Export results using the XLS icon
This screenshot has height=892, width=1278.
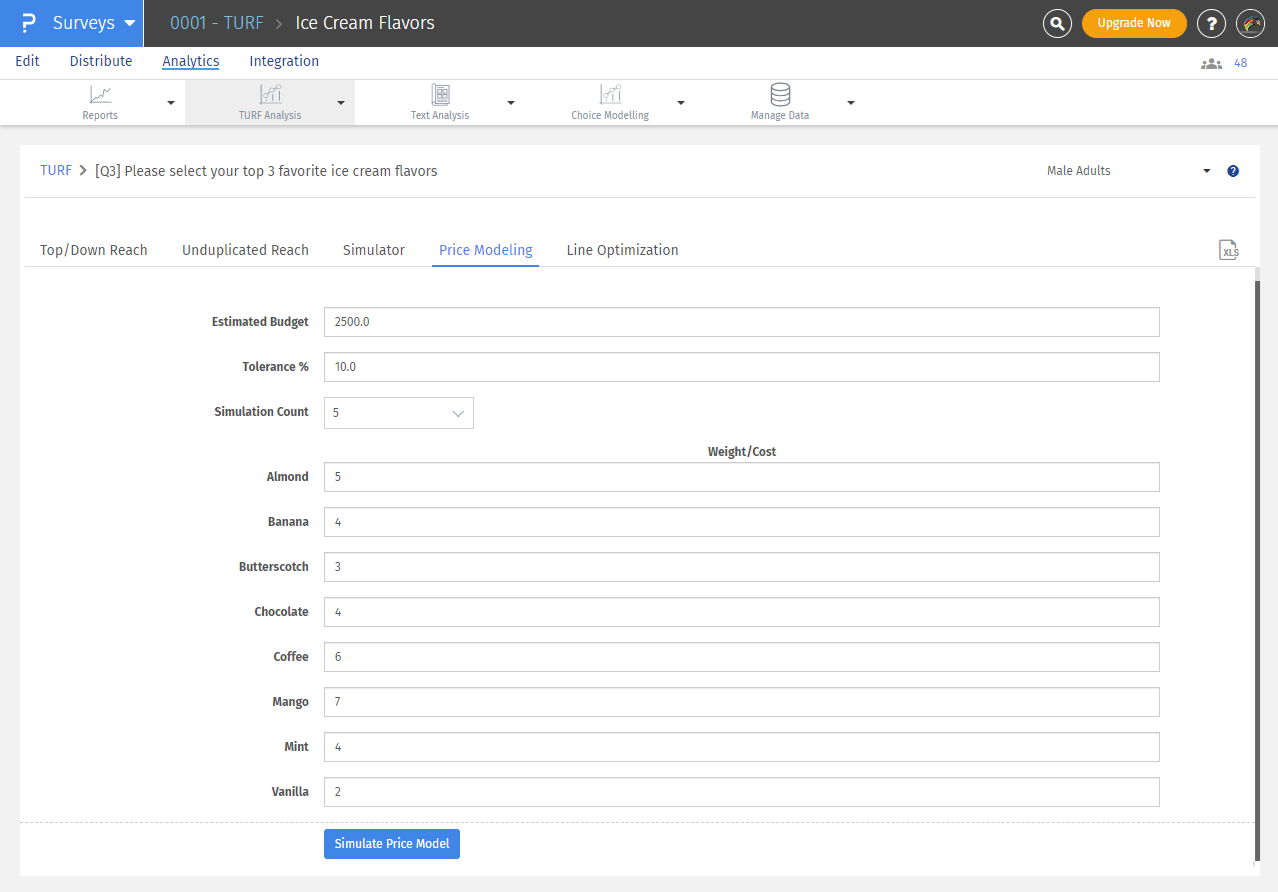click(x=1229, y=251)
